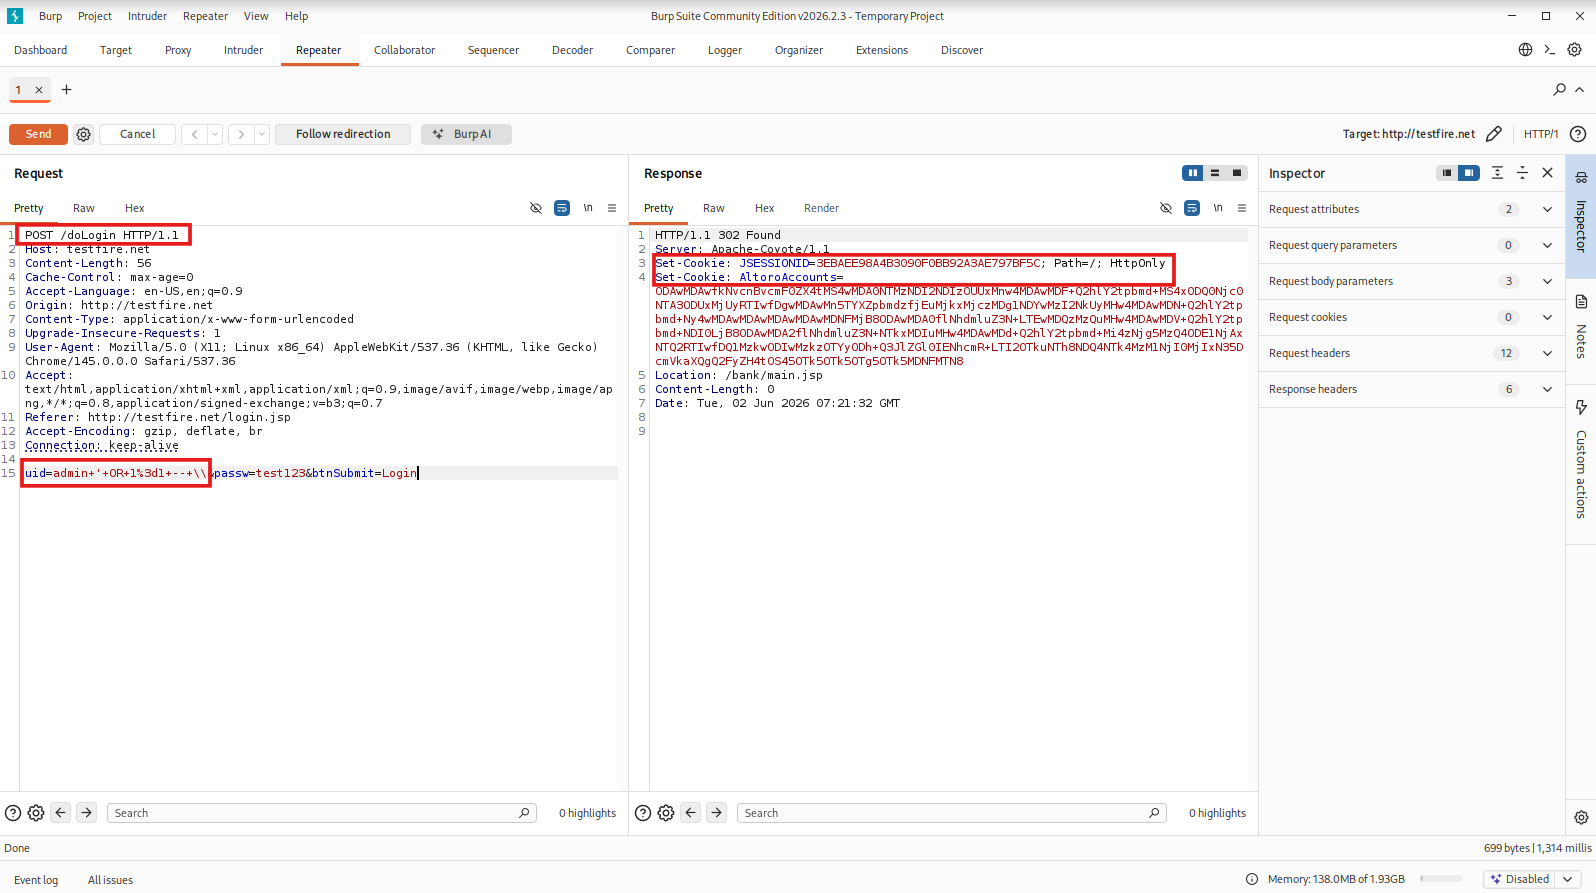Select side-by-side layout in Response header

tap(1193, 173)
